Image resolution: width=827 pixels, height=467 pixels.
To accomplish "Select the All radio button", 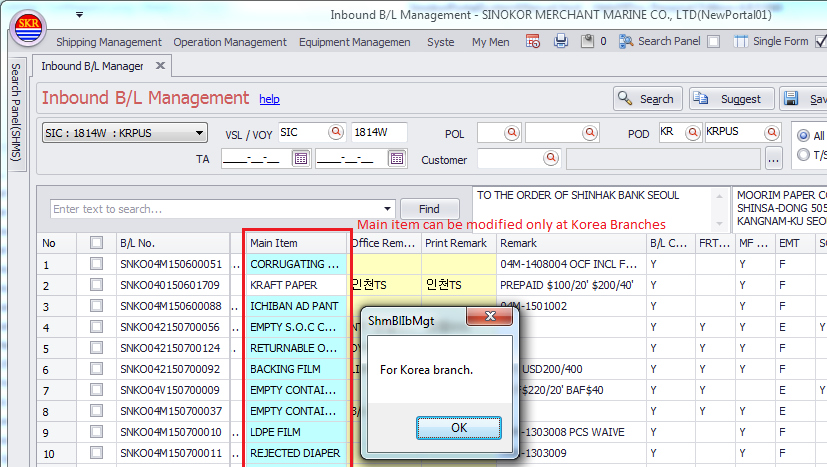I will tap(804, 136).
